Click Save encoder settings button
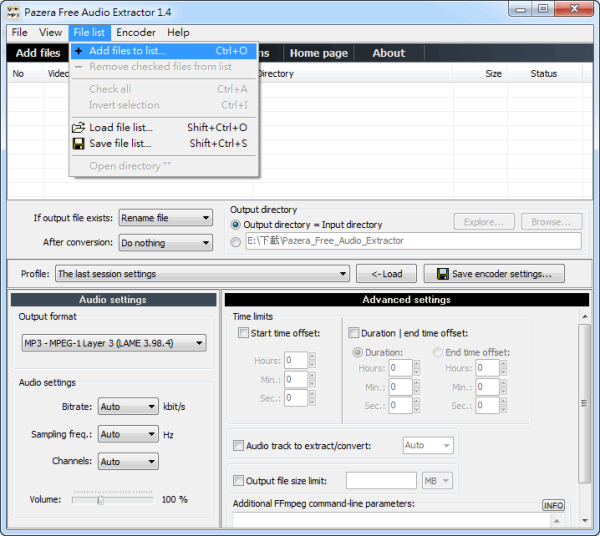600x536 pixels. (494, 274)
